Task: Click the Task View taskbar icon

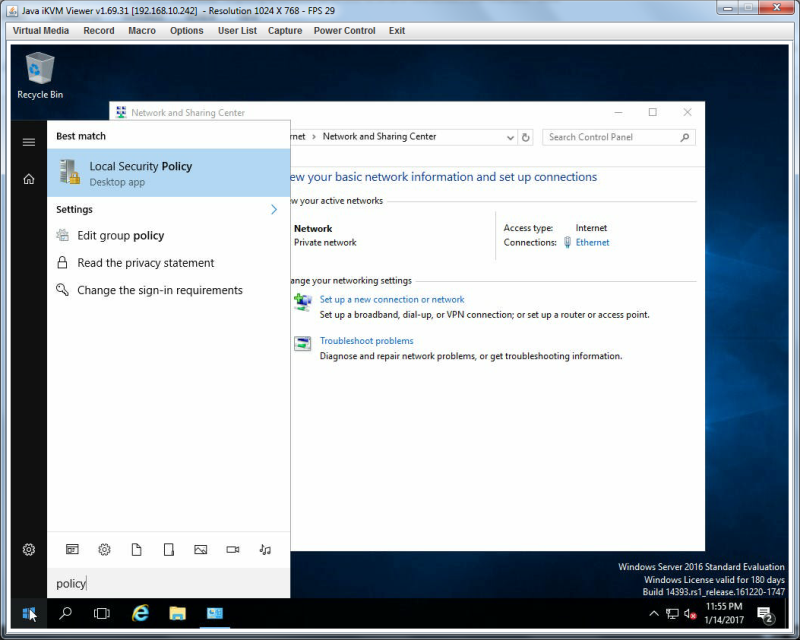Action: (x=102, y=613)
